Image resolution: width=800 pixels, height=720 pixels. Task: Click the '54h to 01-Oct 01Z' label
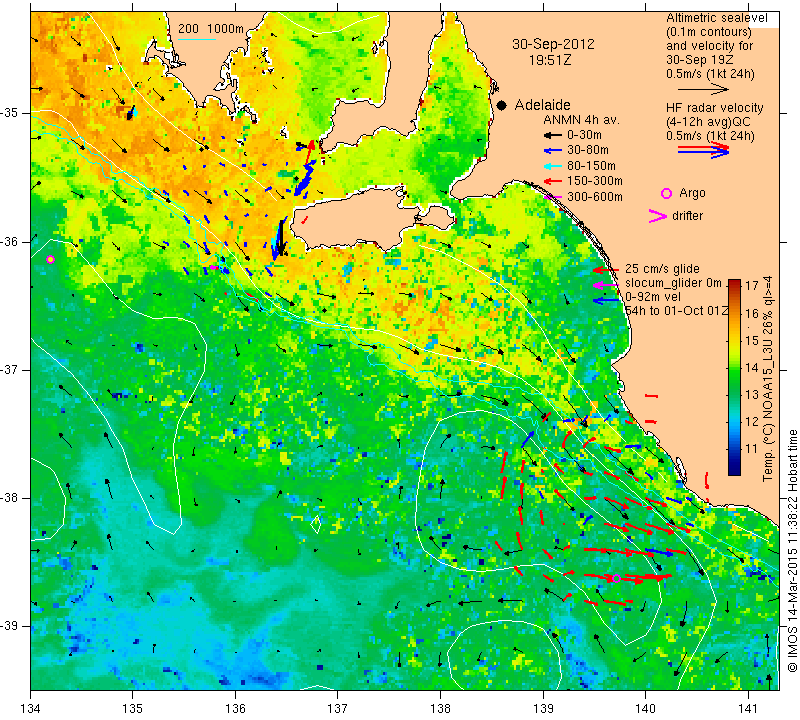point(677,311)
